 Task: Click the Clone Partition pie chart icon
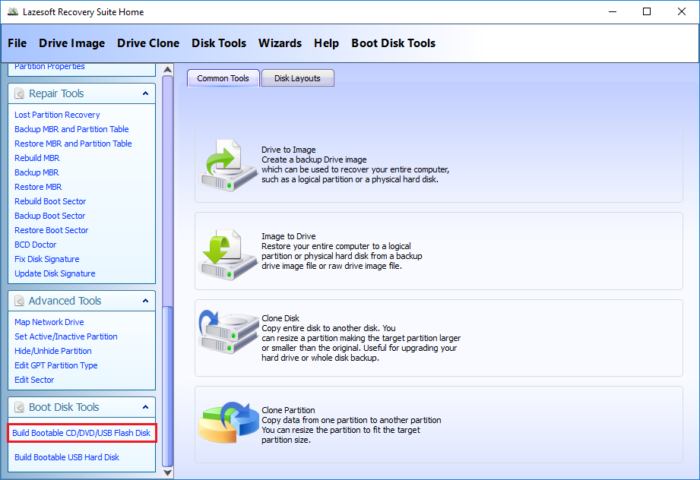(228, 422)
